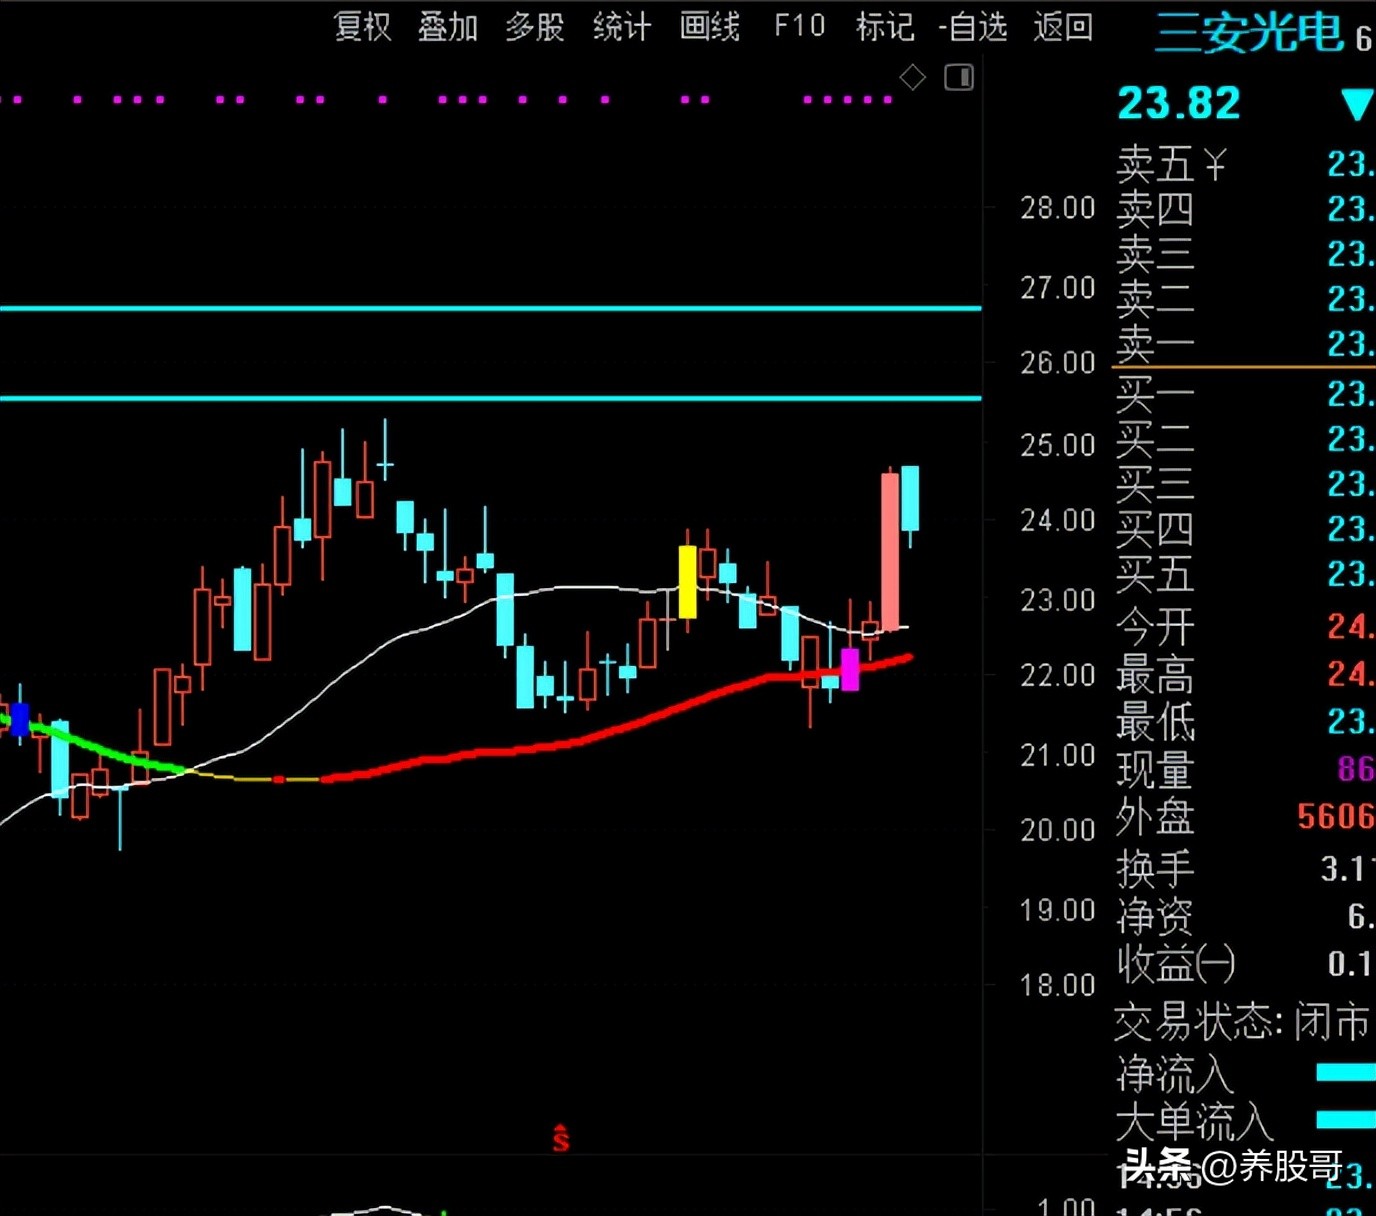Remove stock via -自选 button
The width and height of the screenshot is (1376, 1216).
pyautogui.click(x=973, y=26)
